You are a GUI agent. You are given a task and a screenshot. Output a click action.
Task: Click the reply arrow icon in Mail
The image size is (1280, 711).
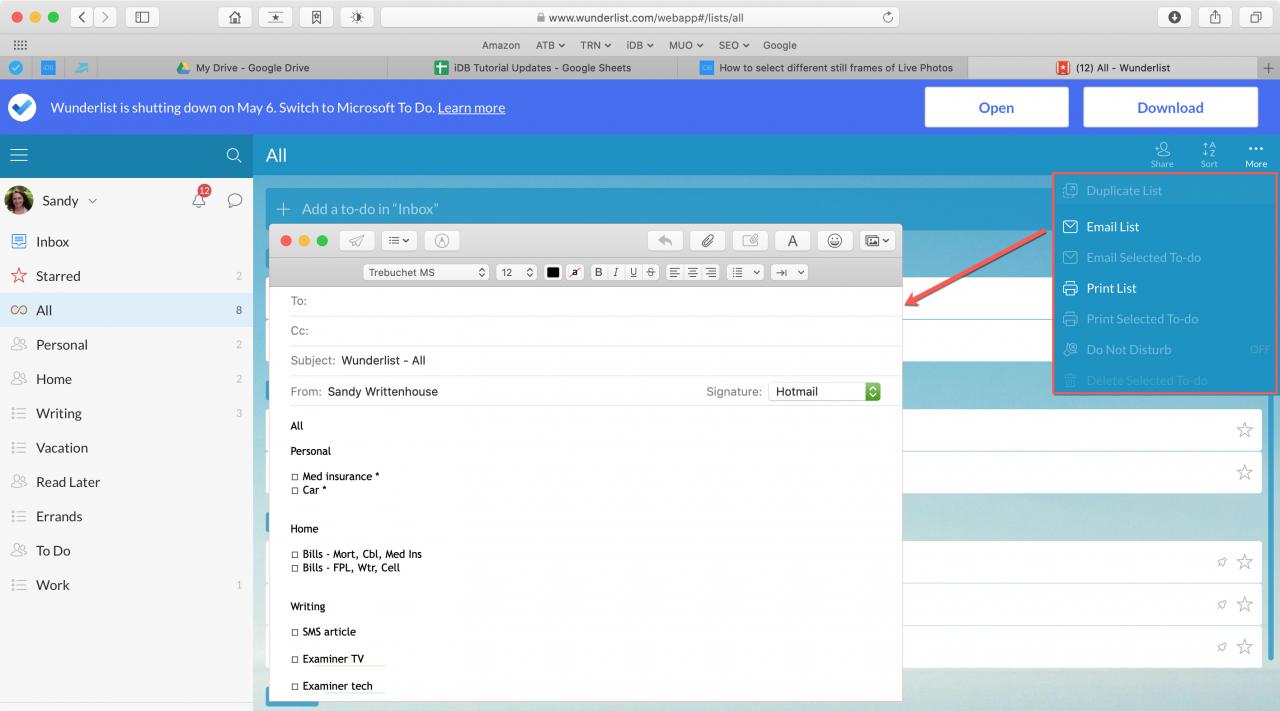[665, 240]
